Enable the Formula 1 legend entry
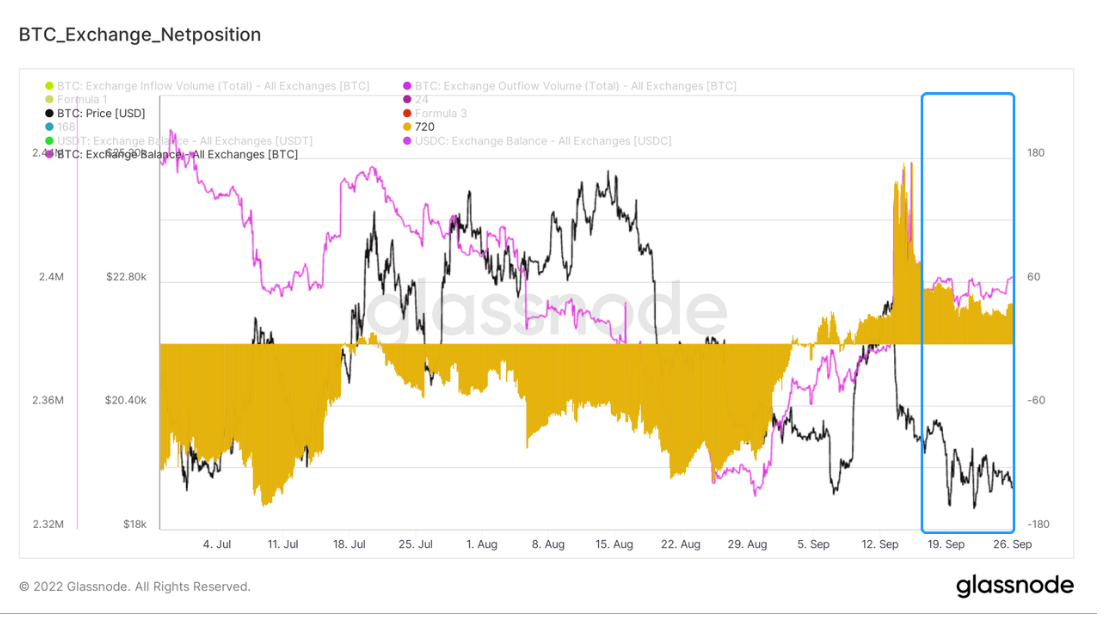 click(x=82, y=100)
